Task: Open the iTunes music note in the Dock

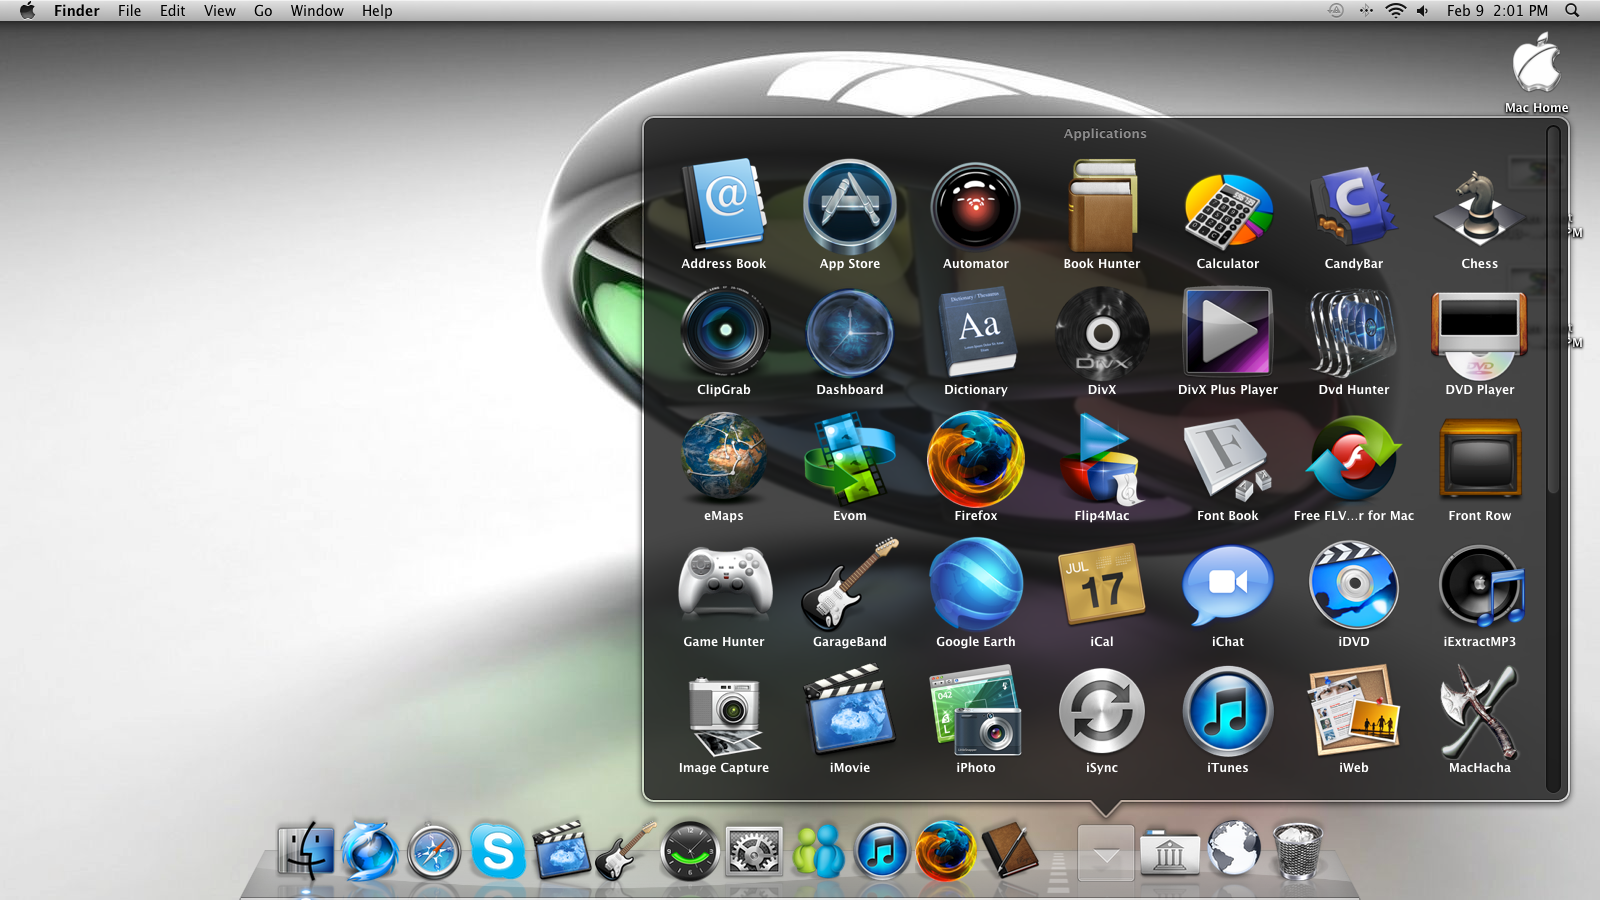Action: tap(881, 852)
